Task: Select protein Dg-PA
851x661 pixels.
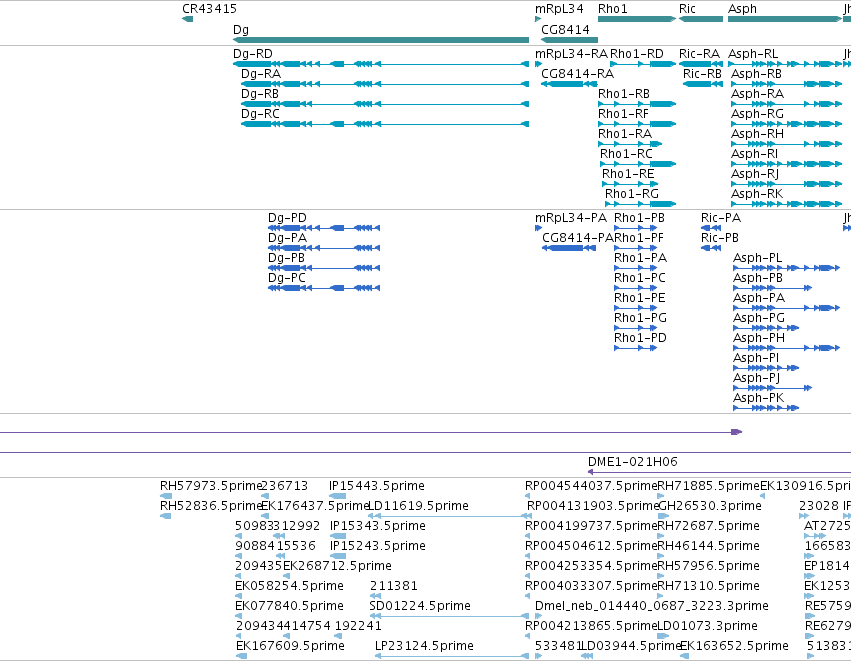Action: [x=324, y=248]
